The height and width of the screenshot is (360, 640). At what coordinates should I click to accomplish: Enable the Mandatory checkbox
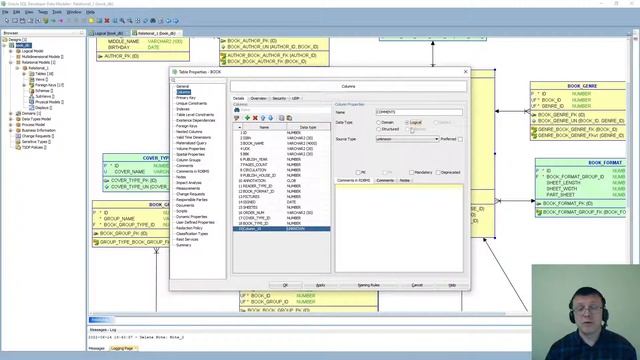coord(411,172)
